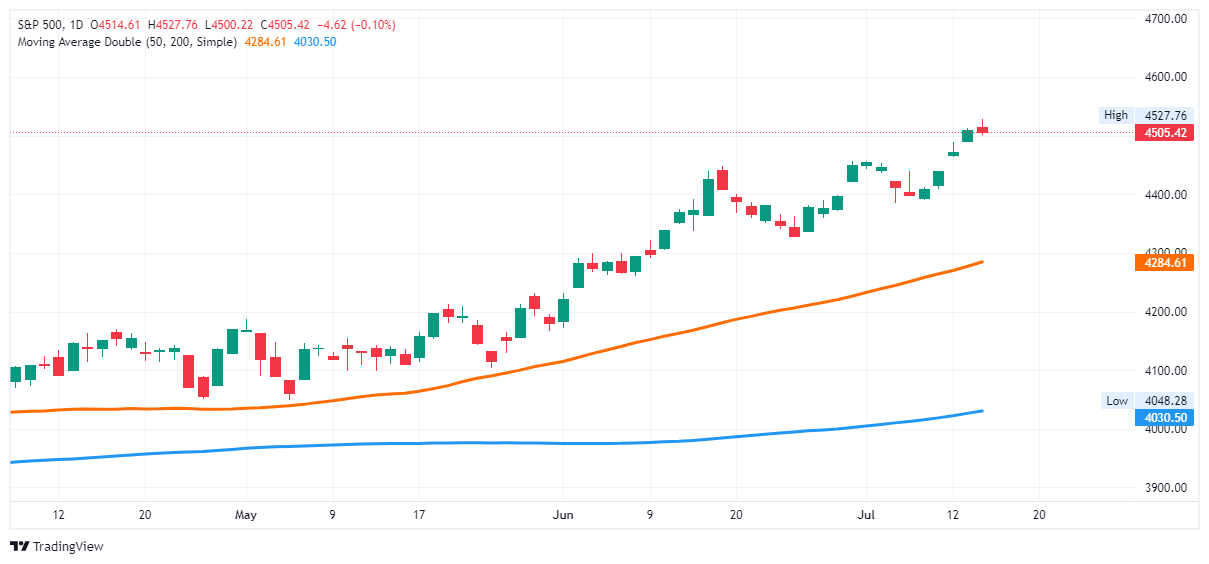This screenshot has height=564, width=1209.
Task: Select the Jul label on time axis
Action: (x=866, y=515)
